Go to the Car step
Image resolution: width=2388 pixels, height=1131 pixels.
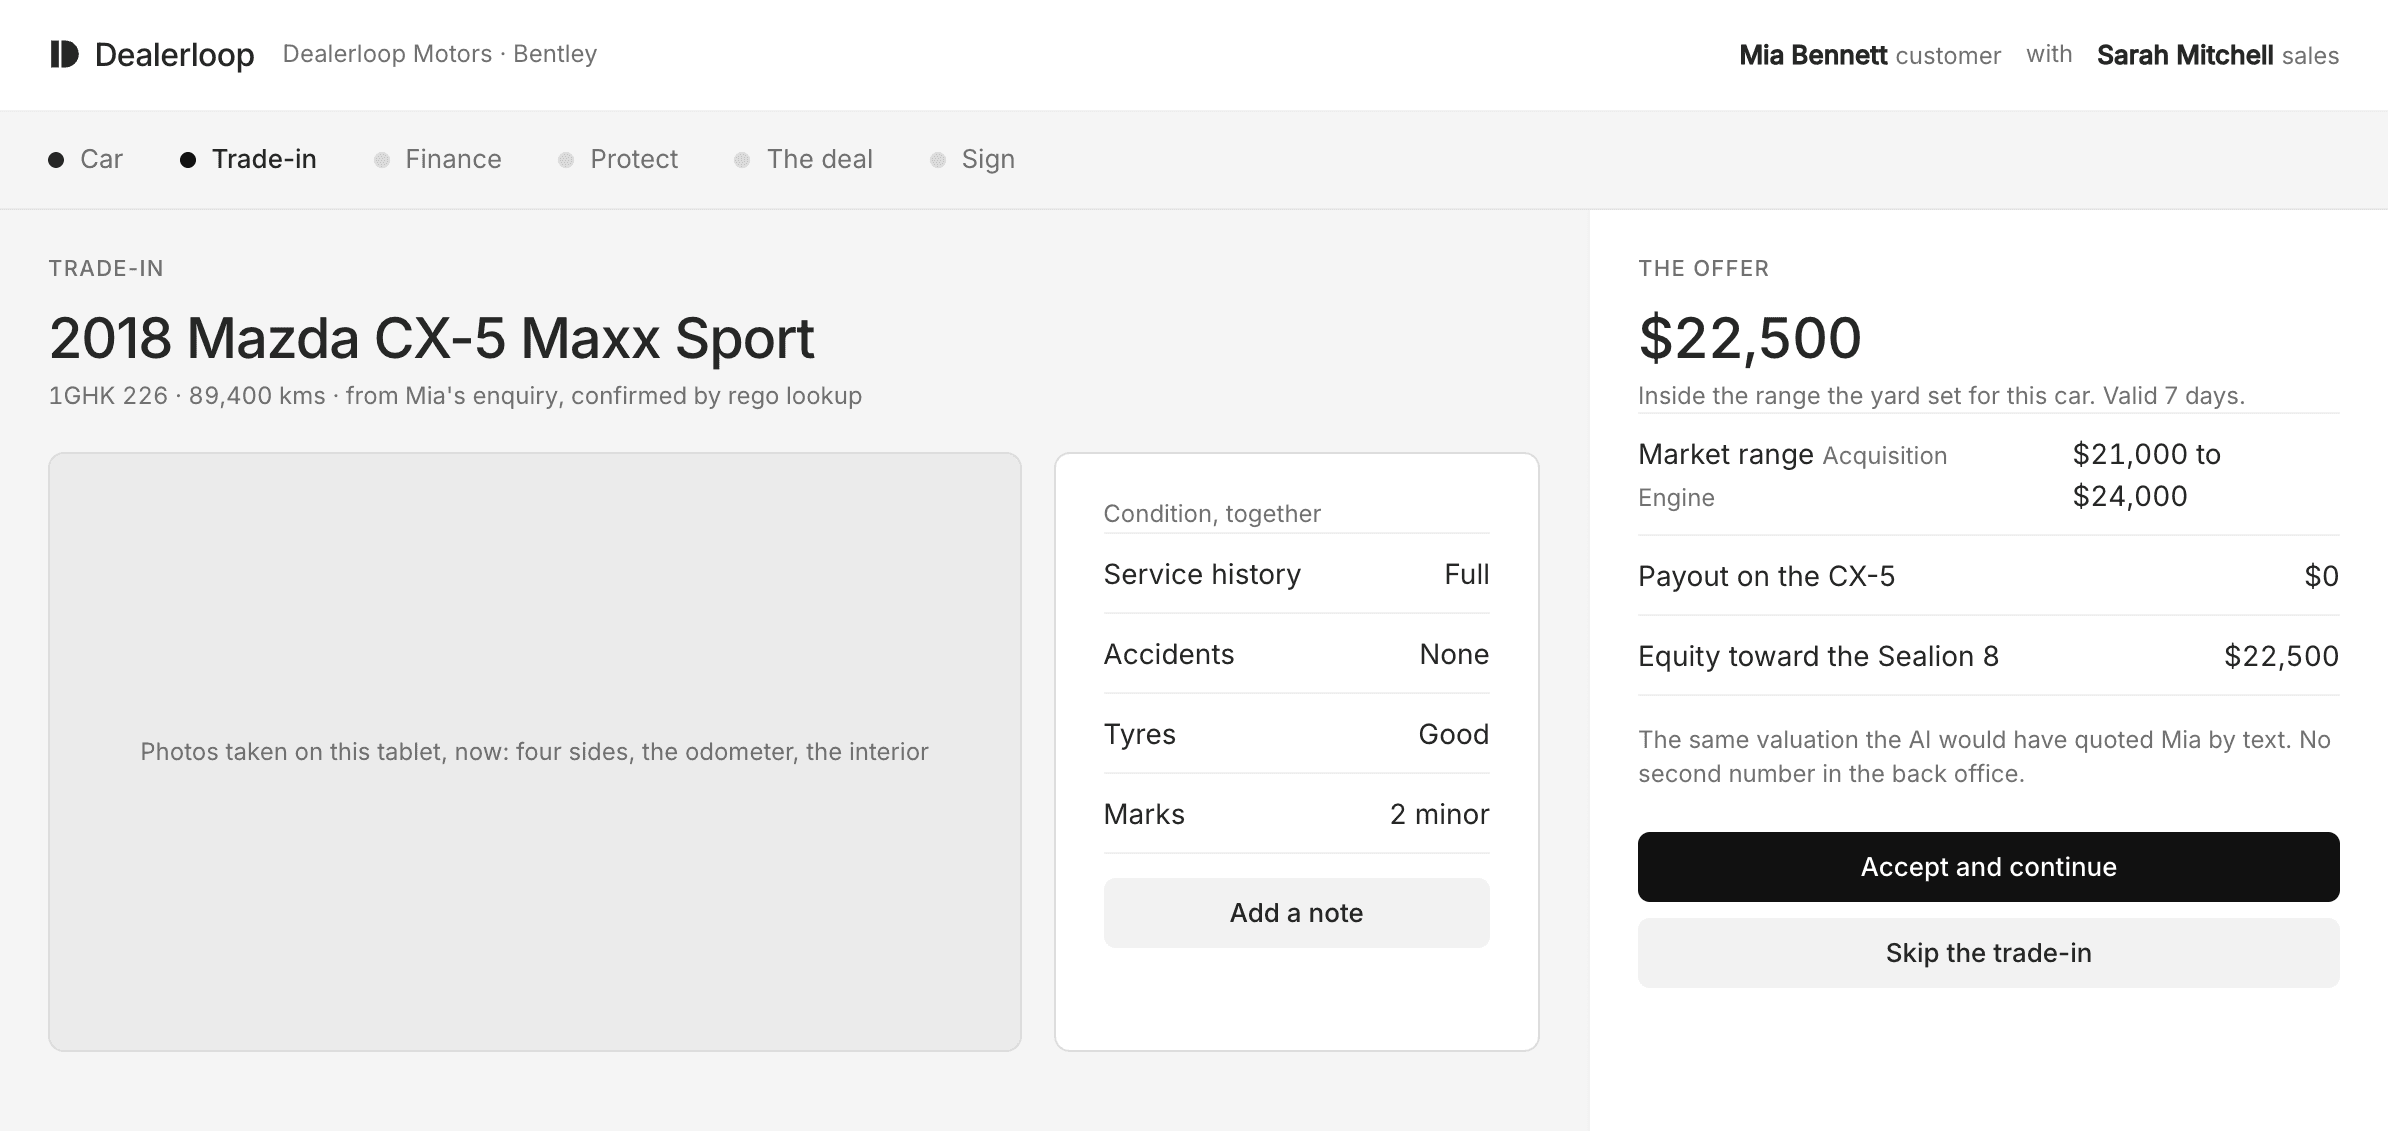click(86, 159)
